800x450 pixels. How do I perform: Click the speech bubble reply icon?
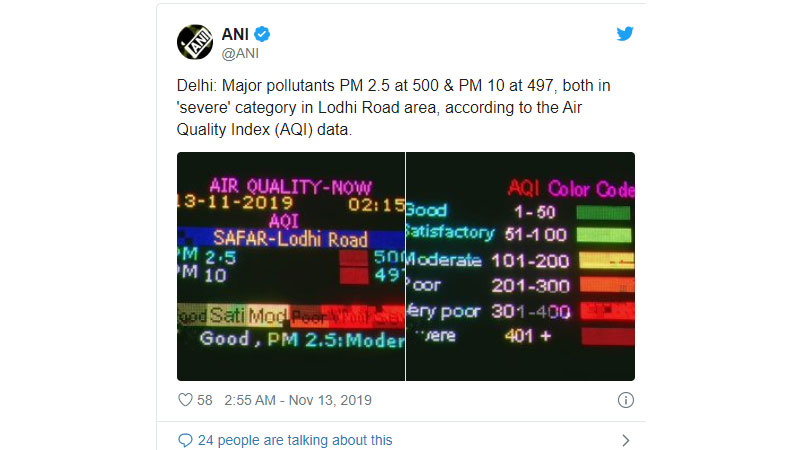pyautogui.click(x=185, y=440)
